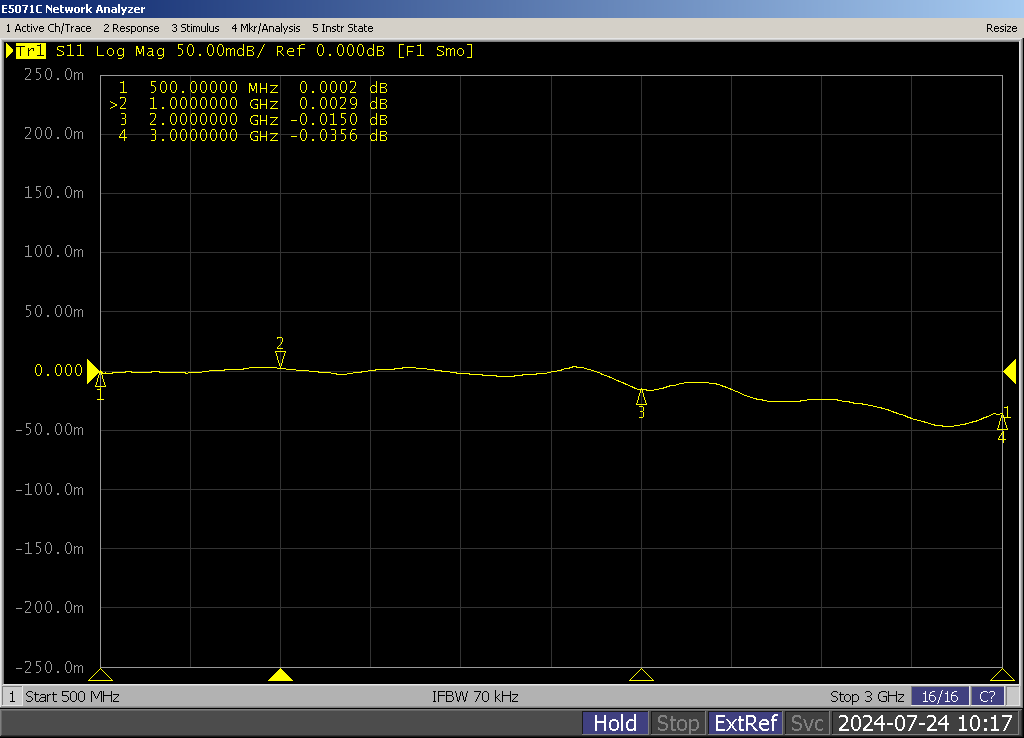Expand the 4 Mkr/Analysis menu
Screen dimensions: 1024x738
tap(265, 28)
